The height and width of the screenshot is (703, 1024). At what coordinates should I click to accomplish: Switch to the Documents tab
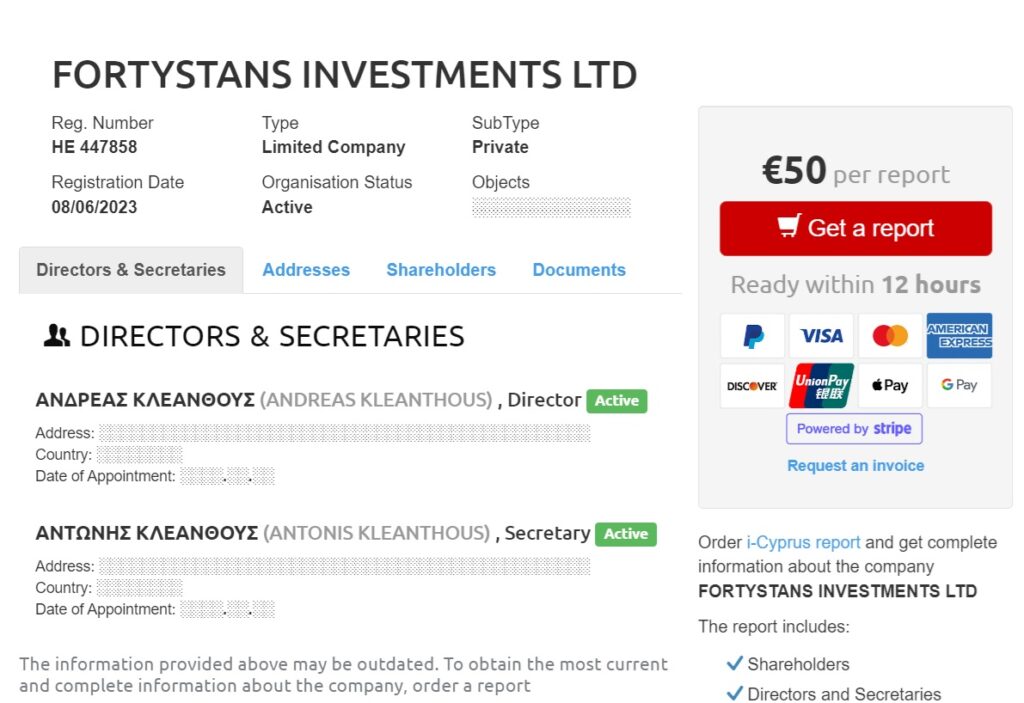pos(579,270)
